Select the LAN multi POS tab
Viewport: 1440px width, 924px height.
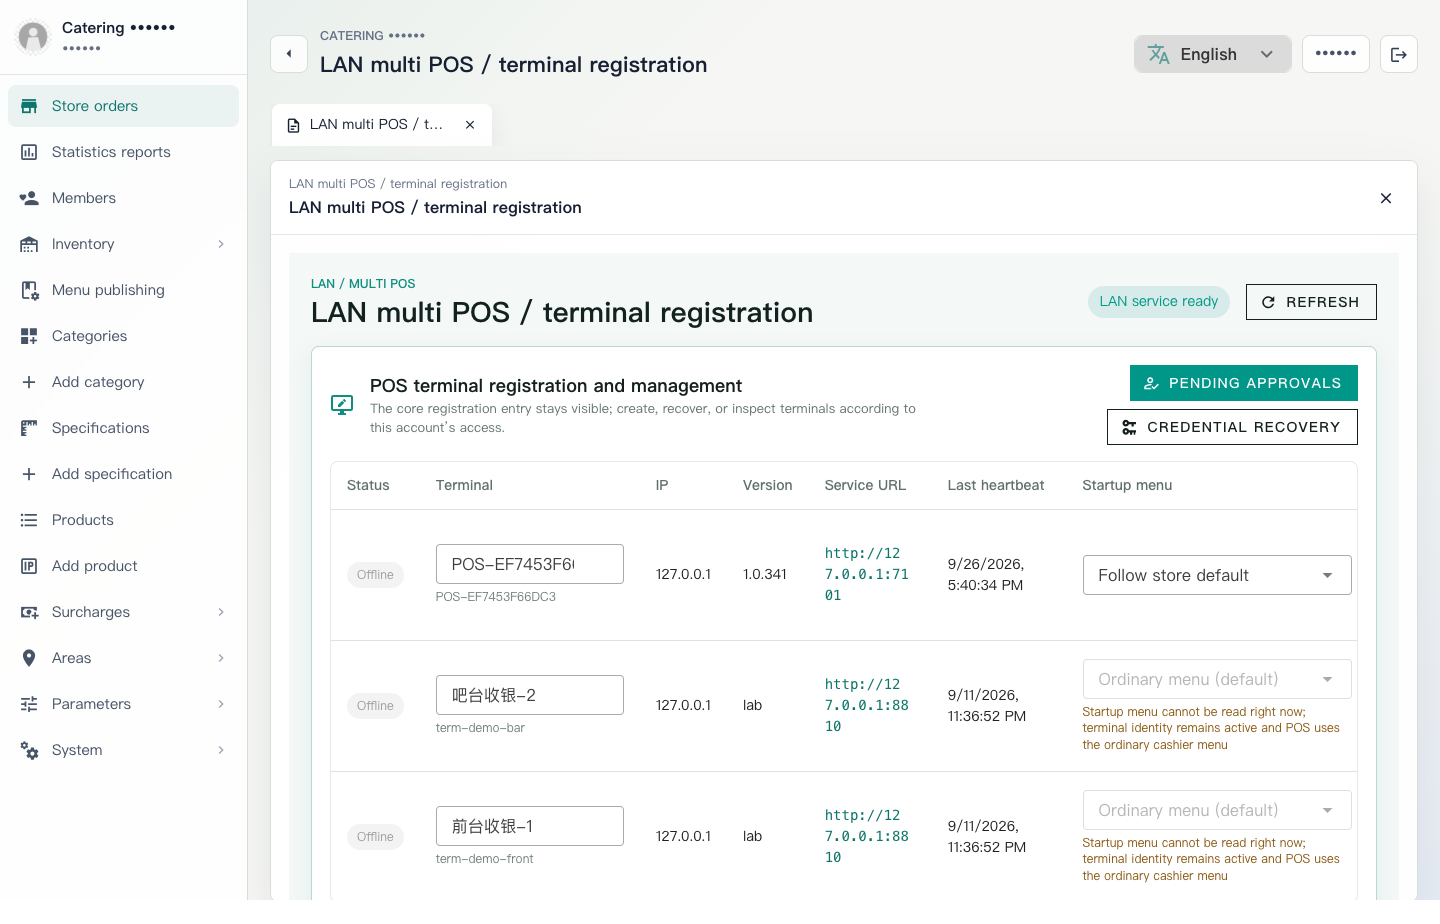(x=381, y=125)
